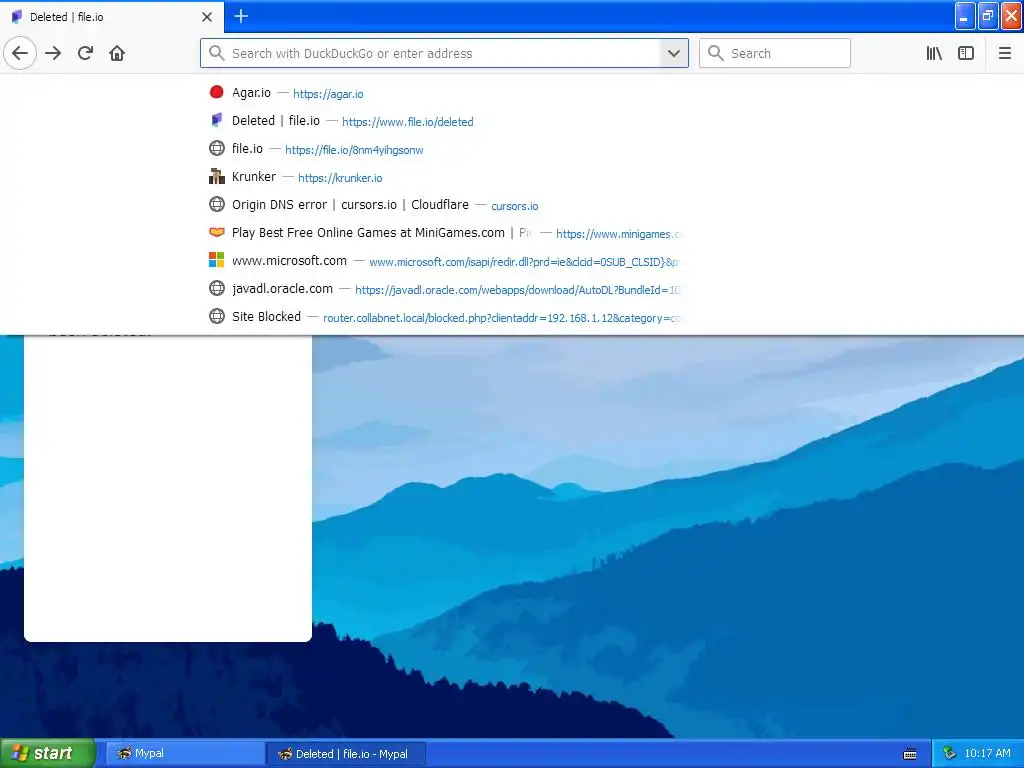Choose Krunker suggestion
Image resolution: width=1024 pixels, height=768 pixels.
coord(444,177)
